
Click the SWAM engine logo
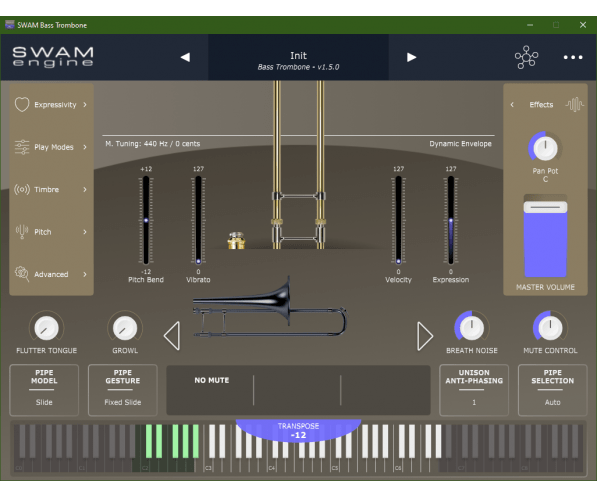point(53,57)
